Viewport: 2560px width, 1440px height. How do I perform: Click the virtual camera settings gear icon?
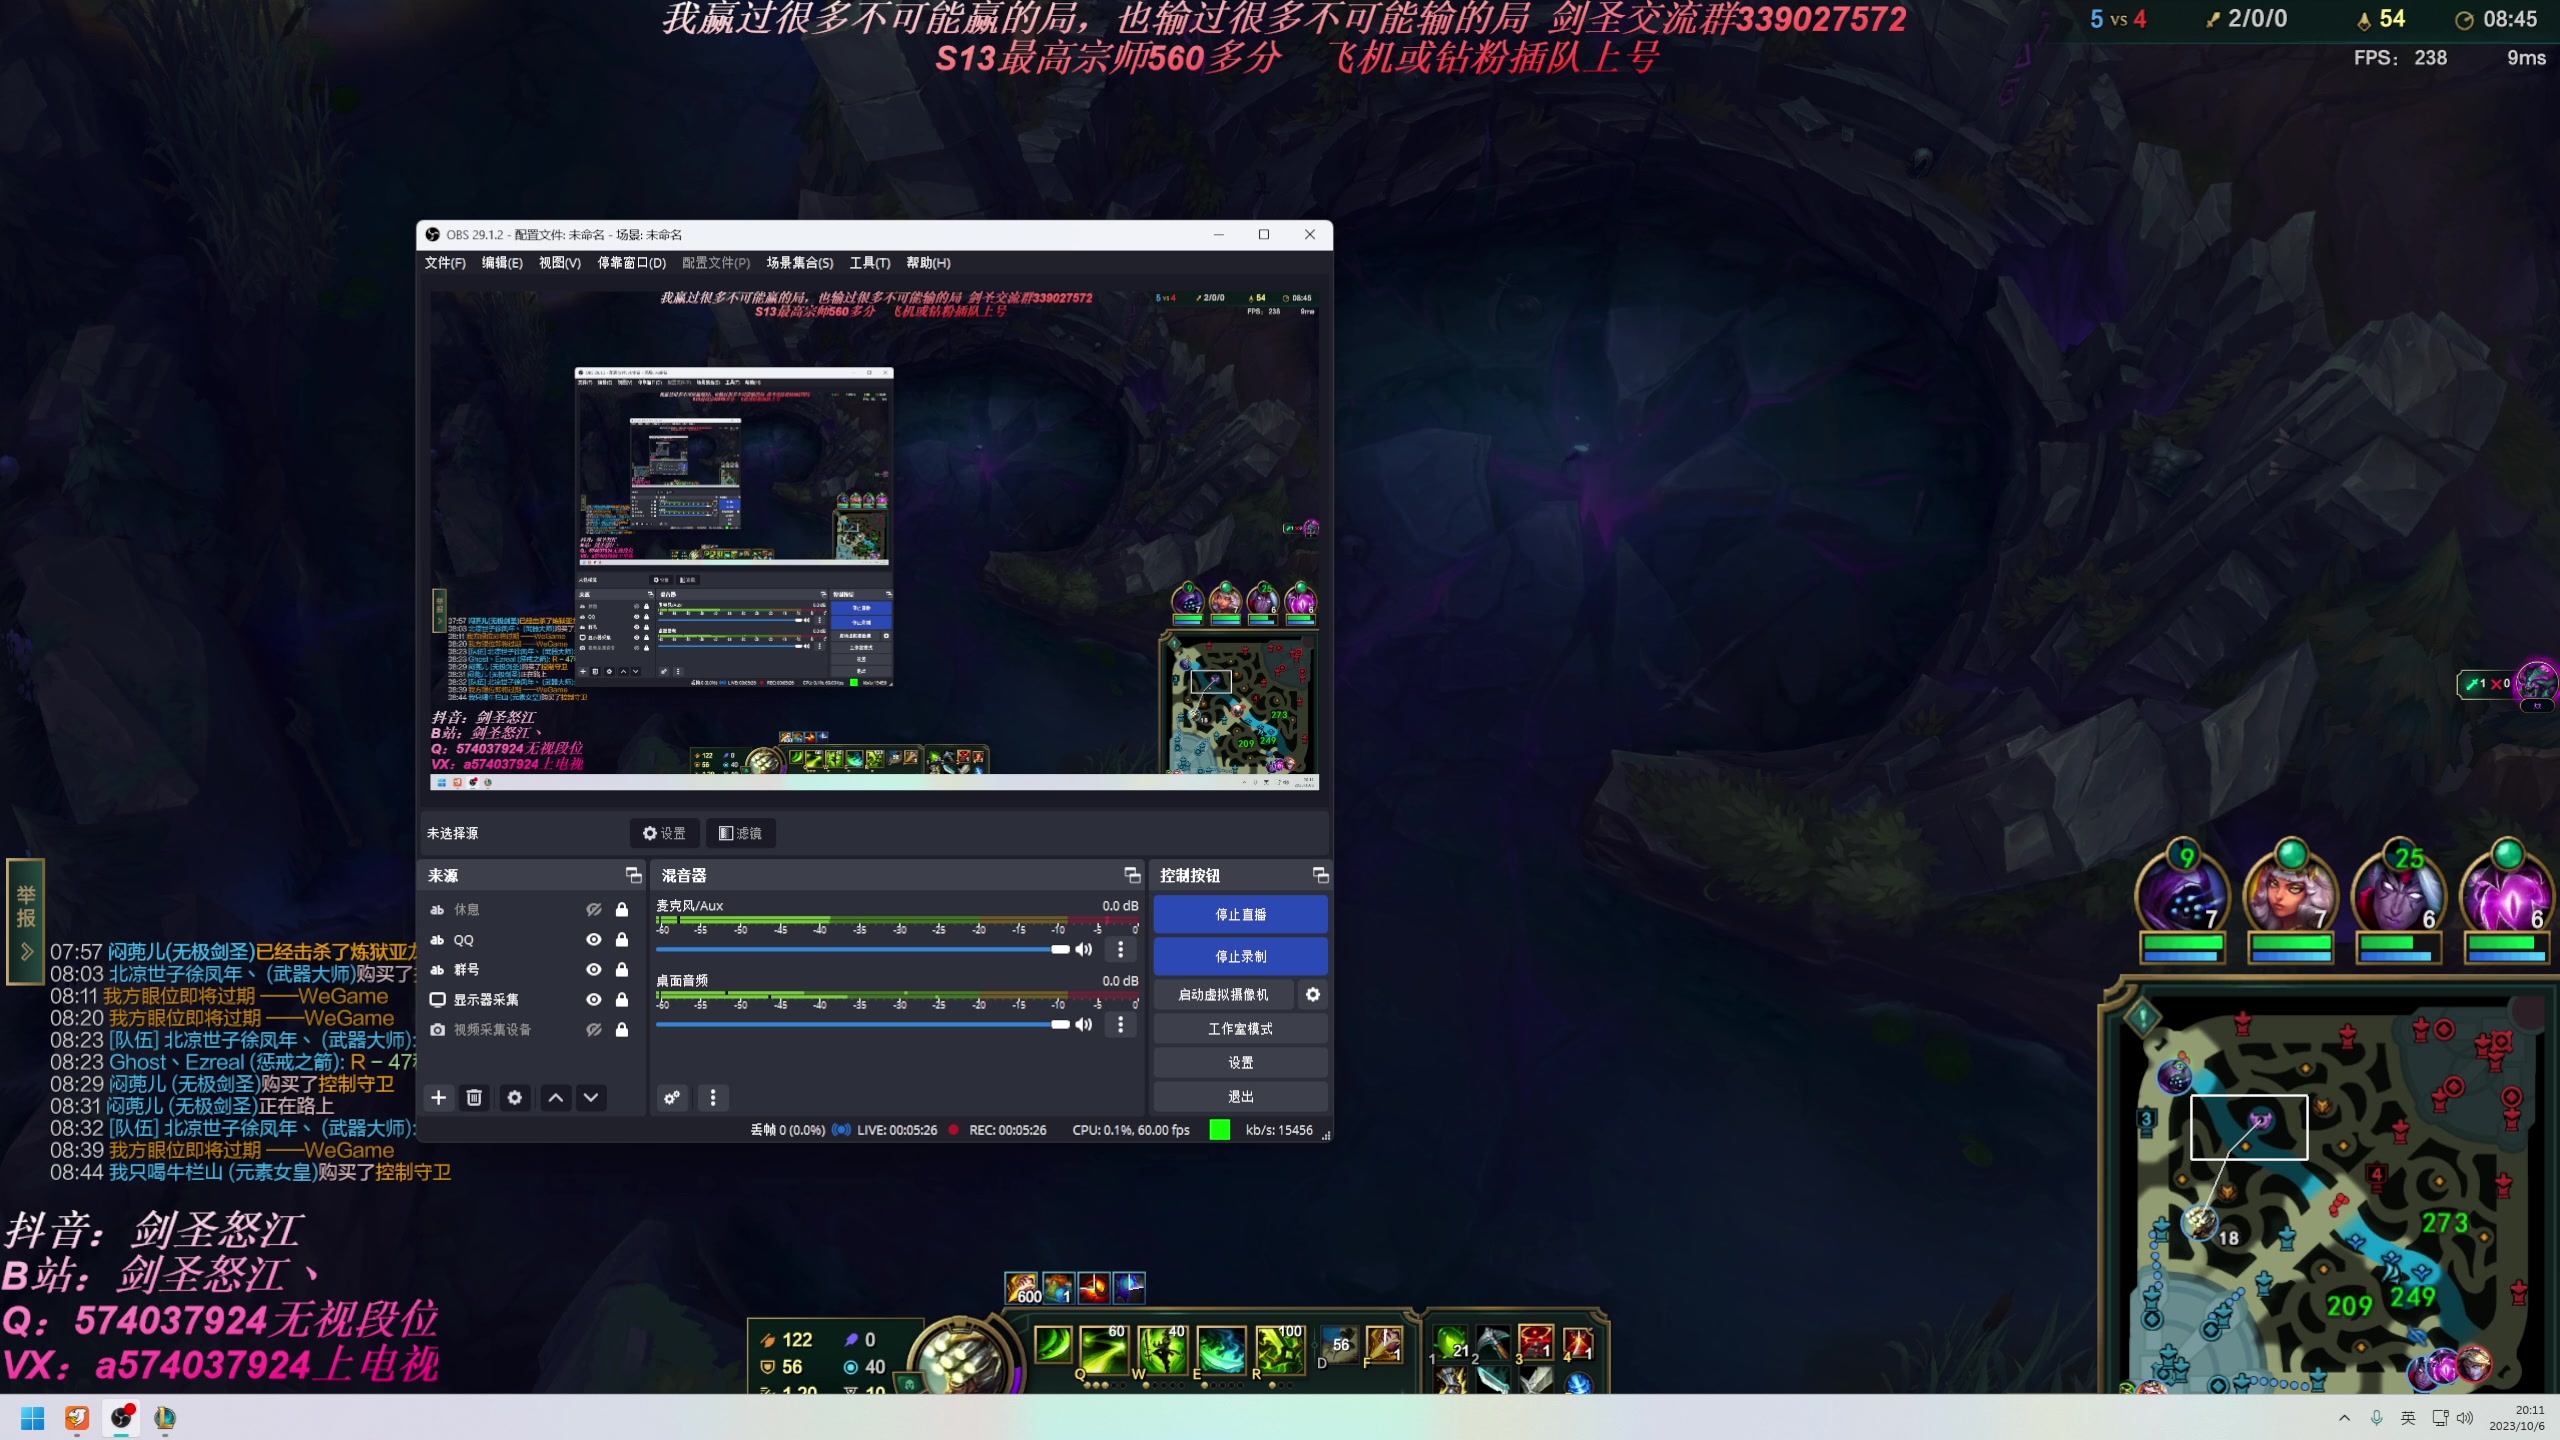point(1313,994)
